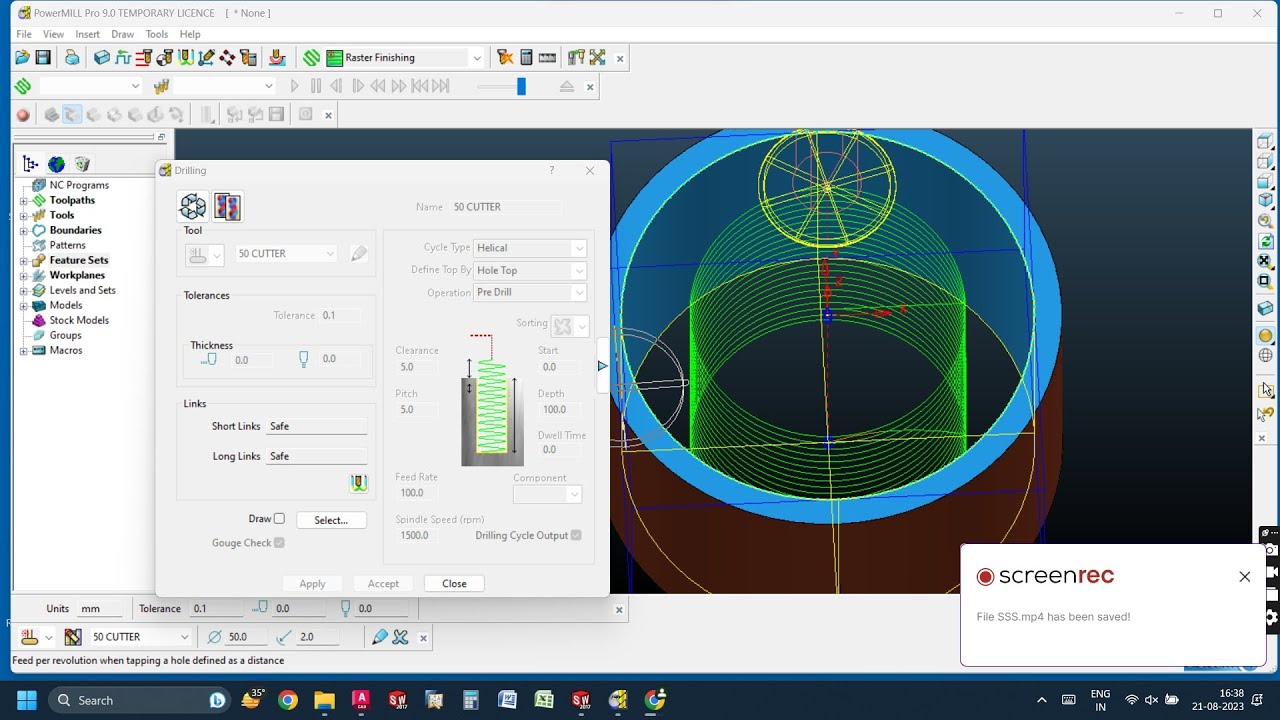
Task: Toggle shaded view yellow sphere icon
Action: click(1265, 336)
